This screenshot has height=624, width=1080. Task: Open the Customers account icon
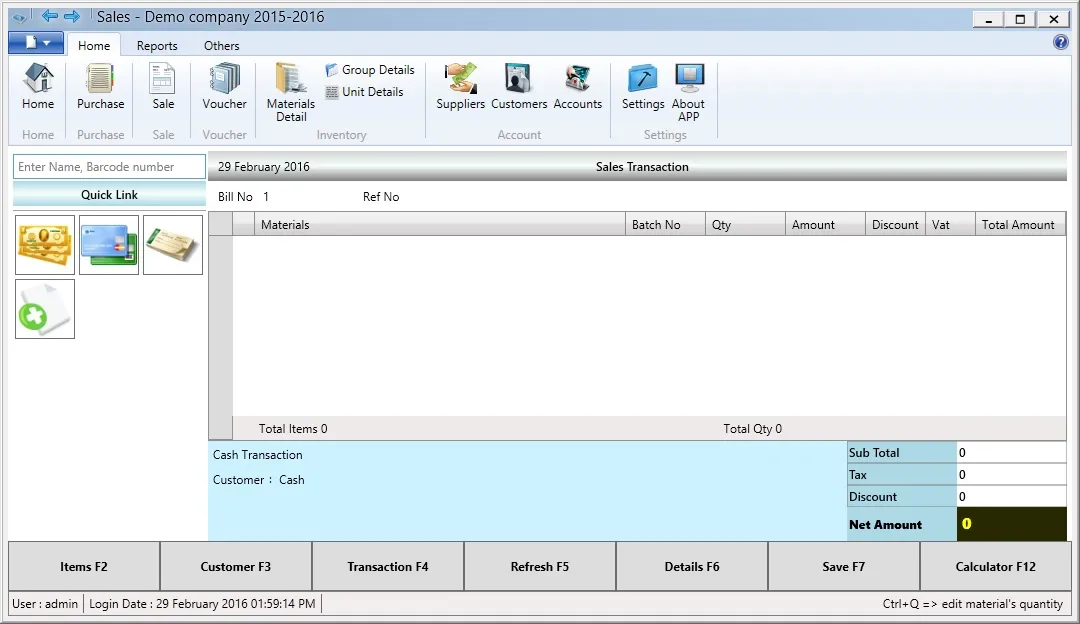(x=518, y=85)
